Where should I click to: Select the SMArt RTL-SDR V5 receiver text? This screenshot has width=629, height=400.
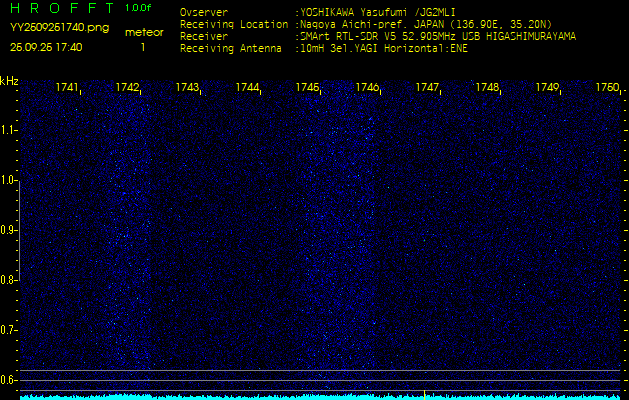[x=438, y=37]
